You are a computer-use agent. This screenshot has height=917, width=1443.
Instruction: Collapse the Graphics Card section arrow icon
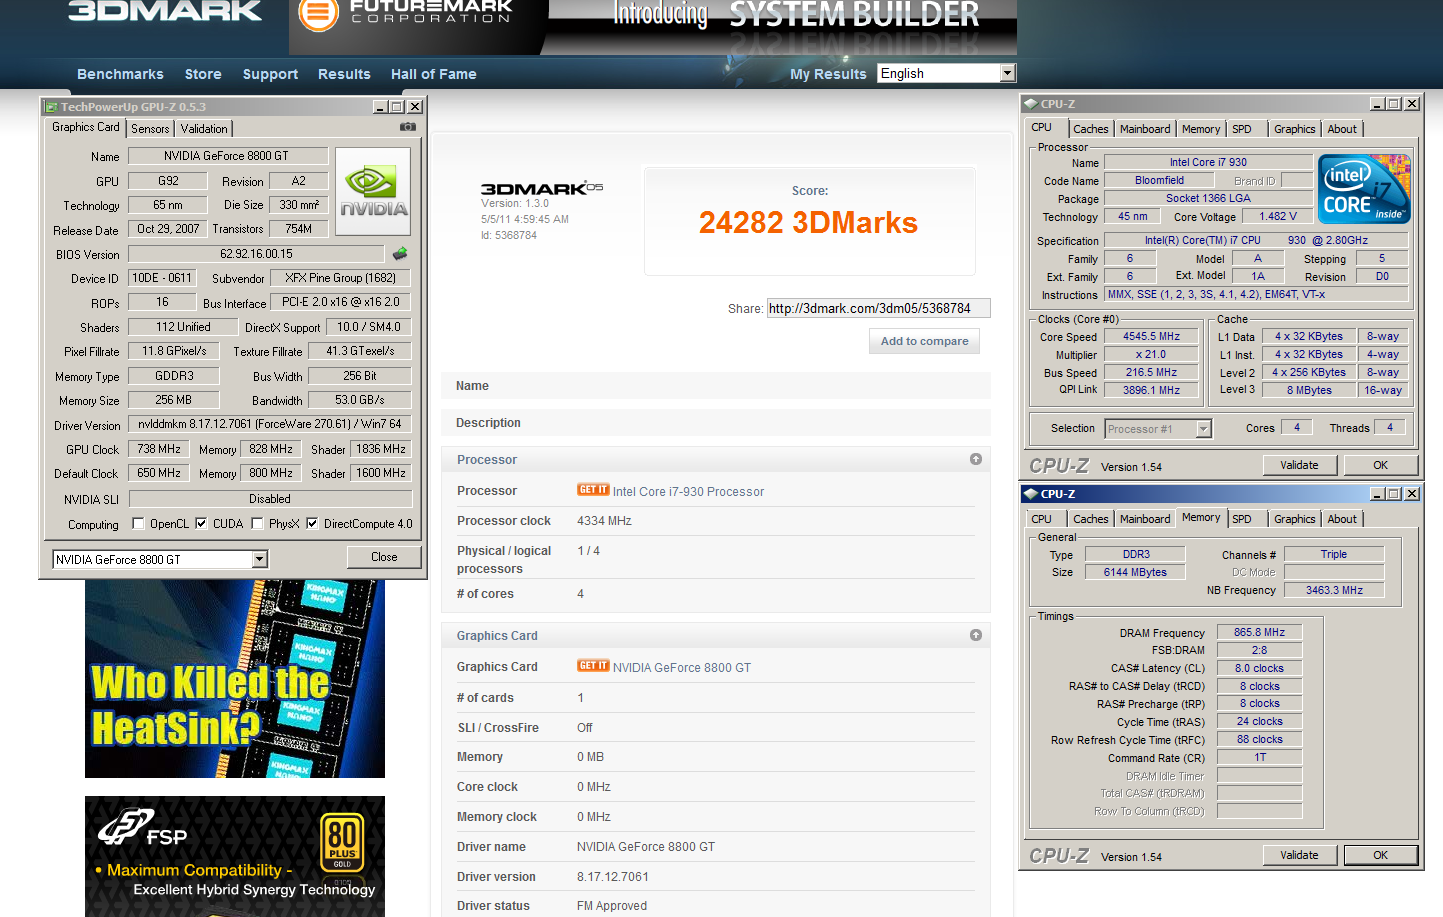coord(976,635)
